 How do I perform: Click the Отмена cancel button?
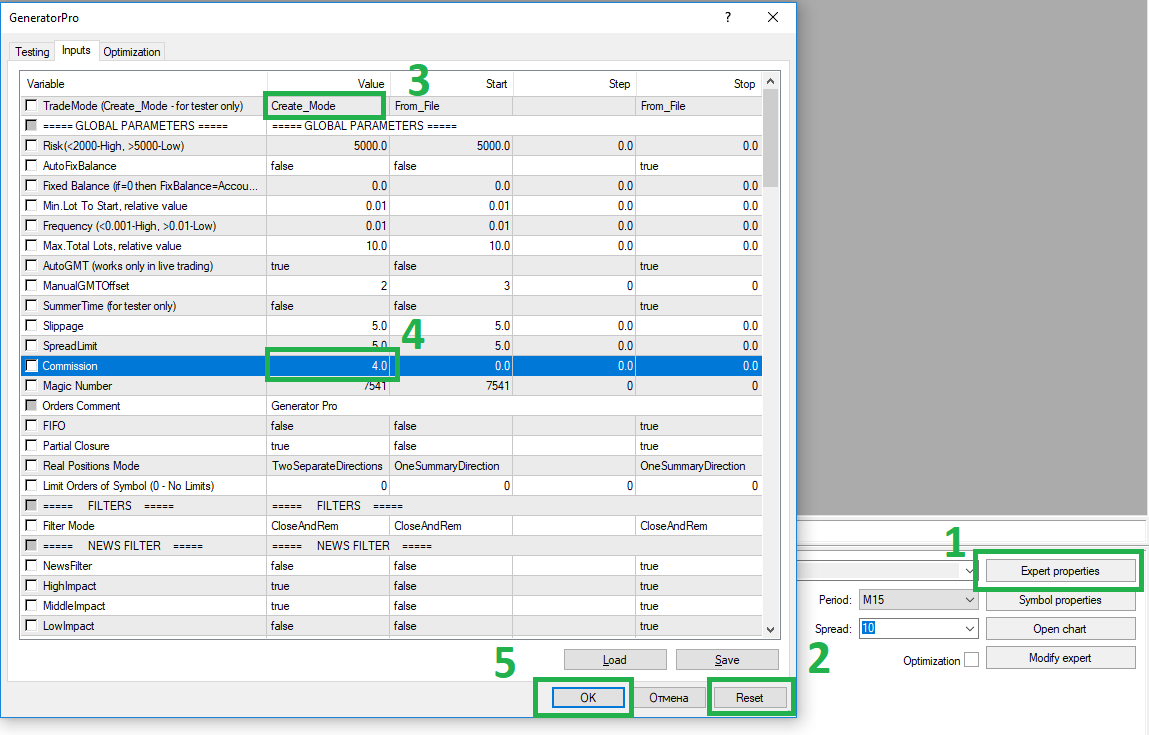[x=668, y=698]
